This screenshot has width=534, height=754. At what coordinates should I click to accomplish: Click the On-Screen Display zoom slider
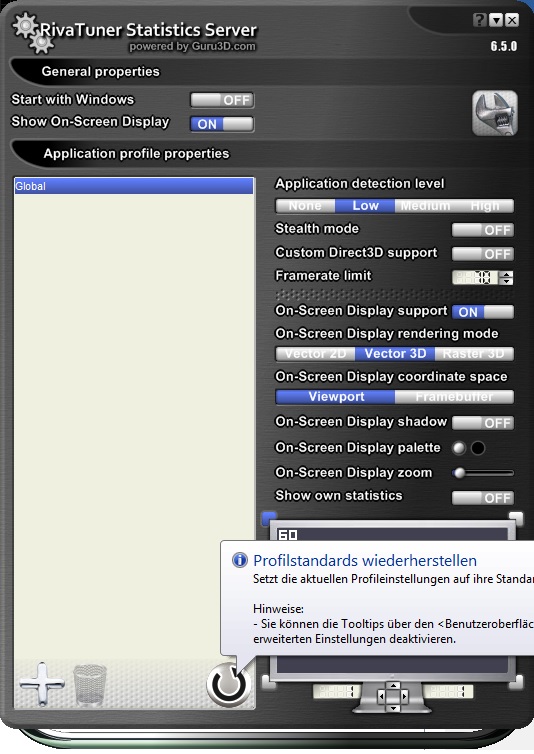click(x=483, y=473)
